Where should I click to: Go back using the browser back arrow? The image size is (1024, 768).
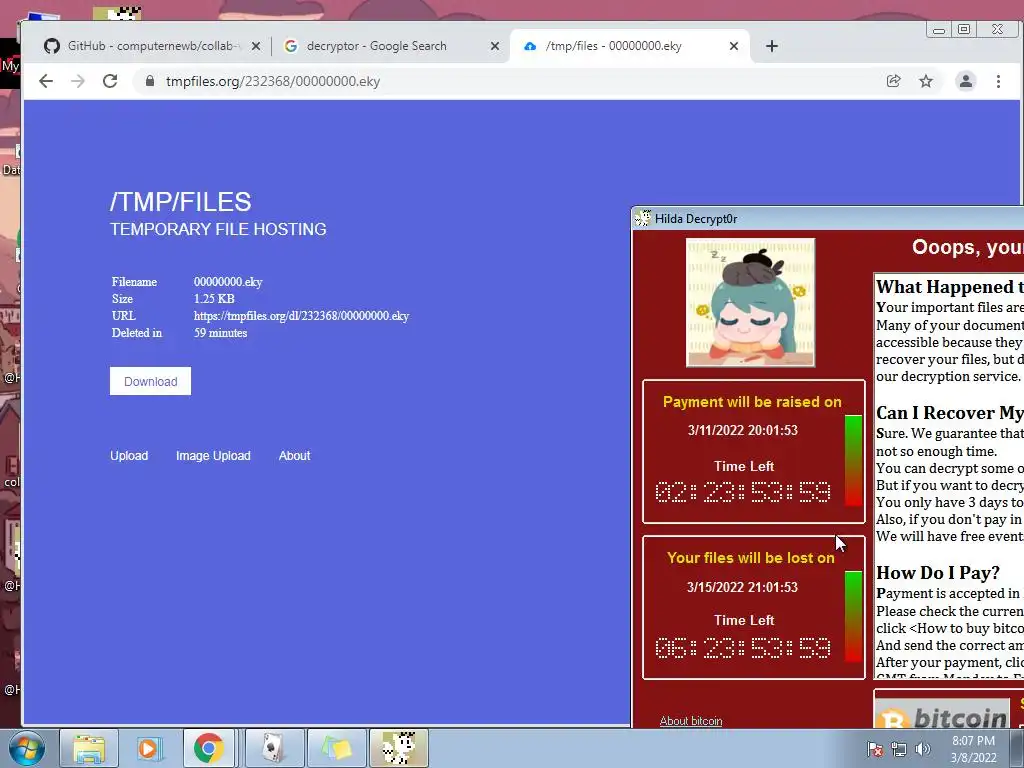[x=46, y=81]
